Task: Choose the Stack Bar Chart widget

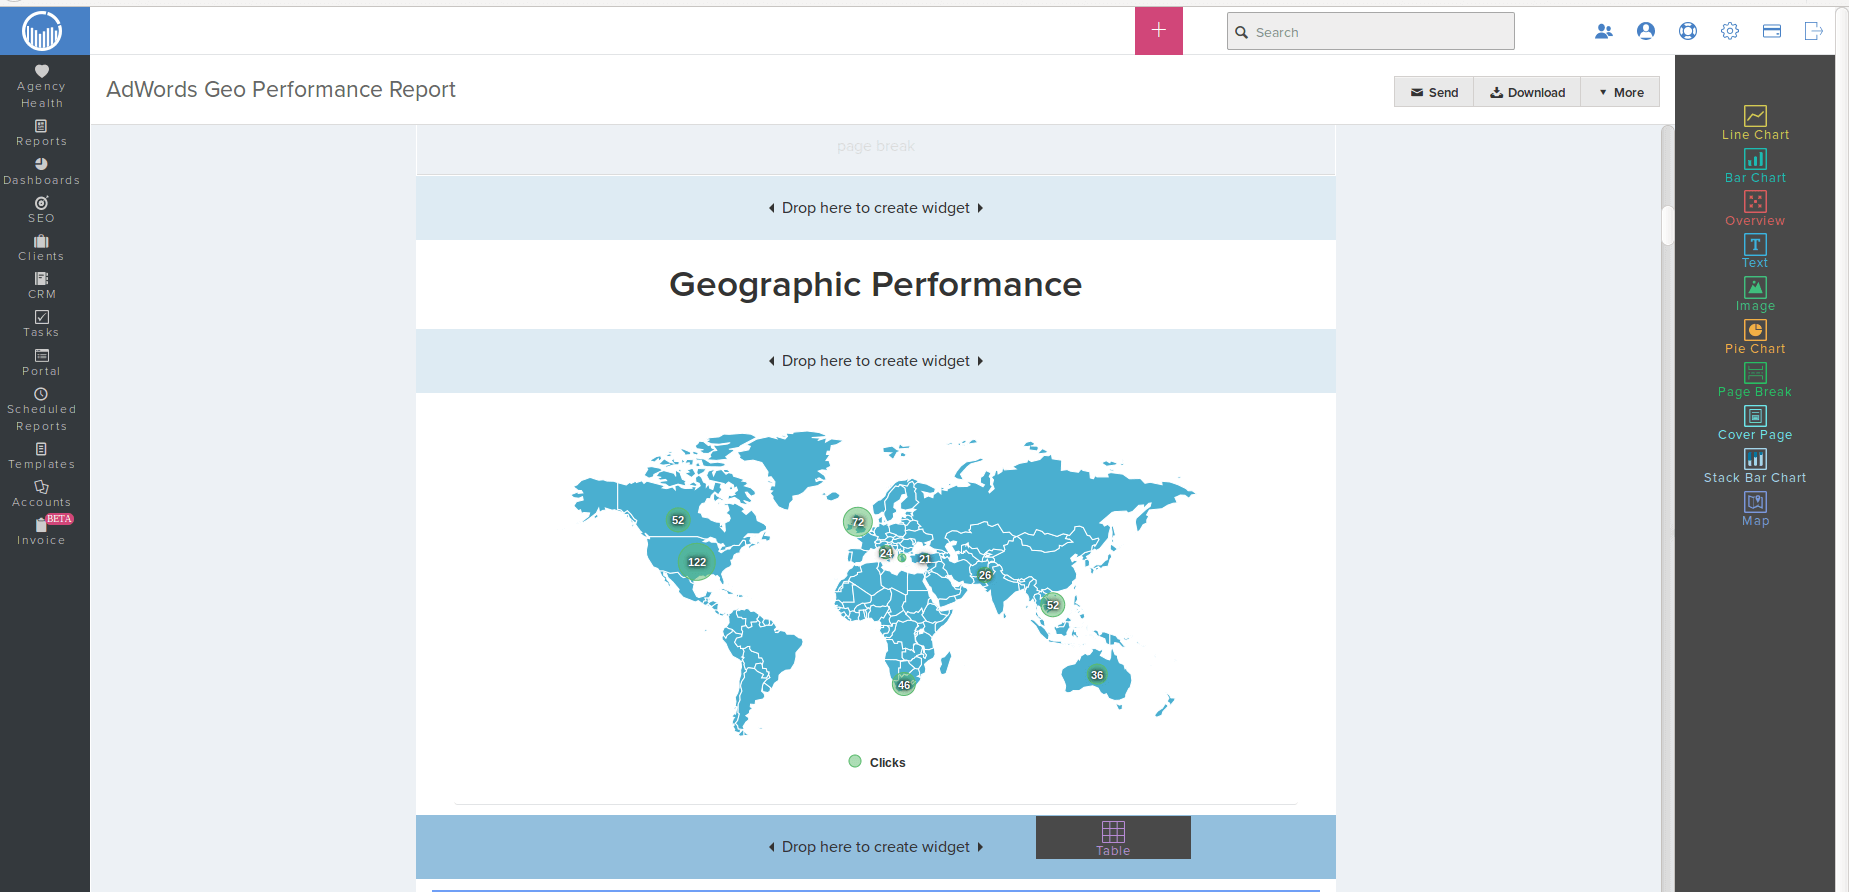Action: click(x=1755, y=466)
